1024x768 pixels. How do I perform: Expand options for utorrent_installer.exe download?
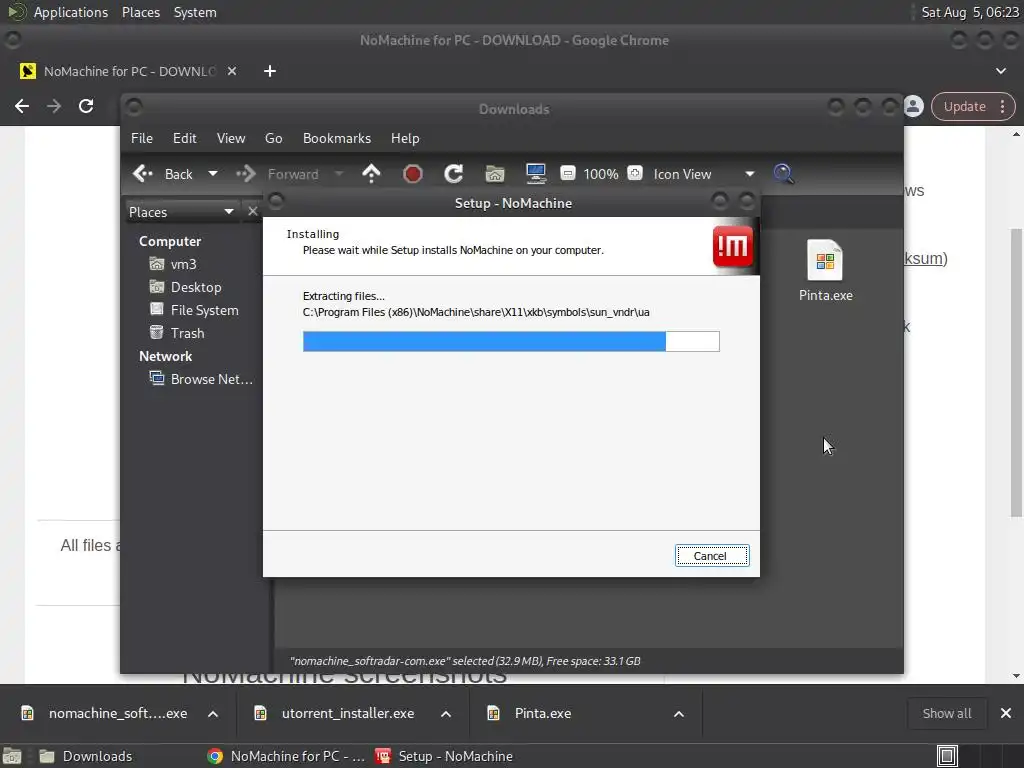[x=446, y=714]
